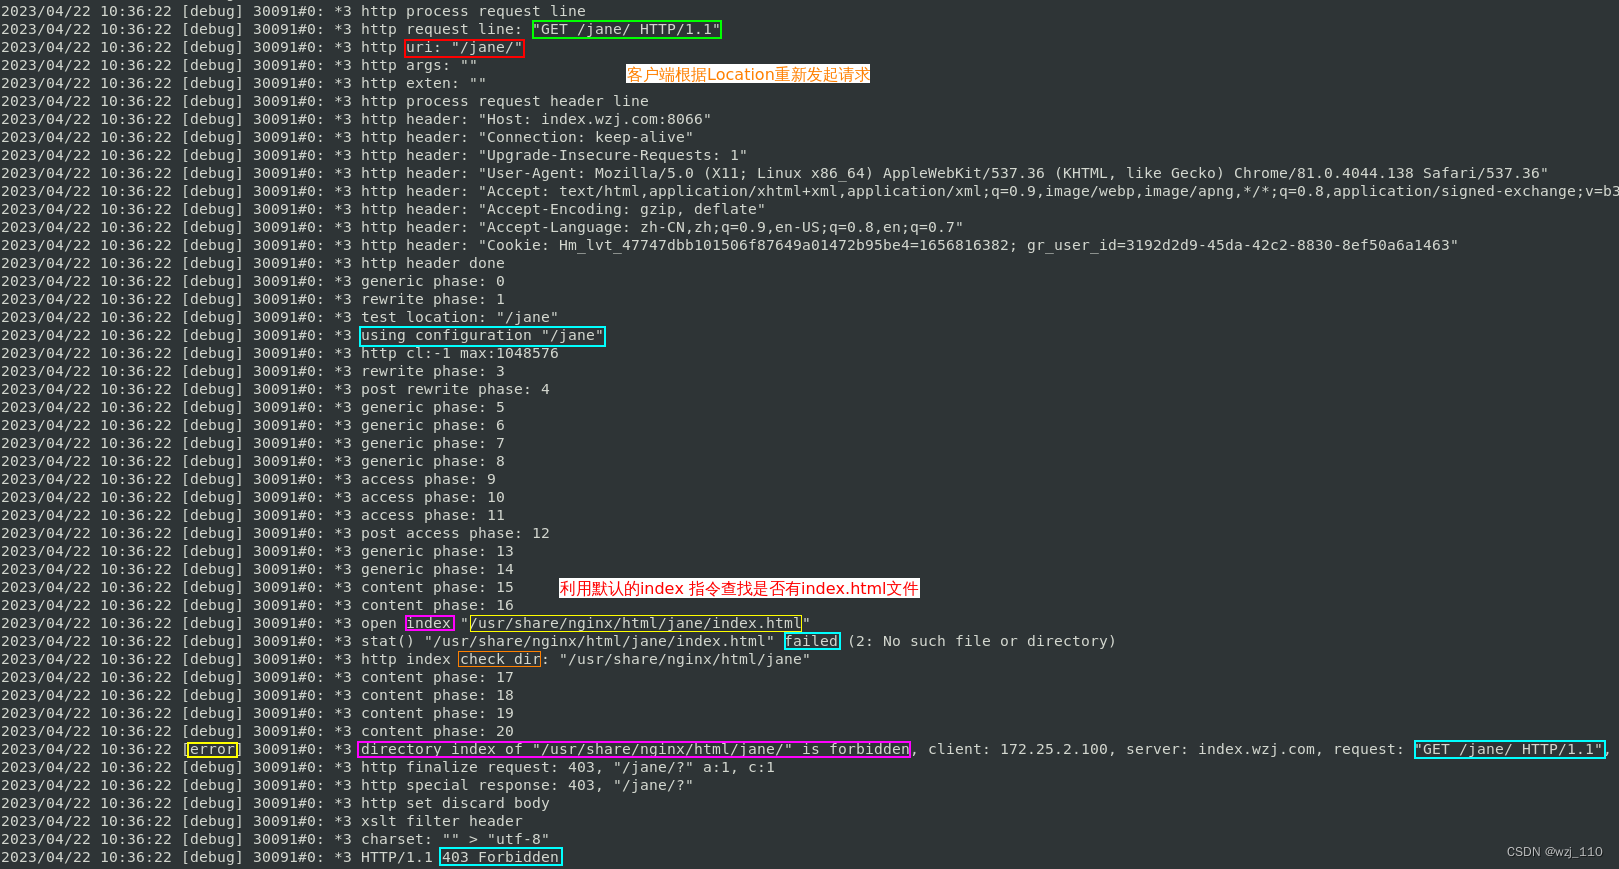
Task: Click the word "index" in open index line
Action: (x=429, y=623)
